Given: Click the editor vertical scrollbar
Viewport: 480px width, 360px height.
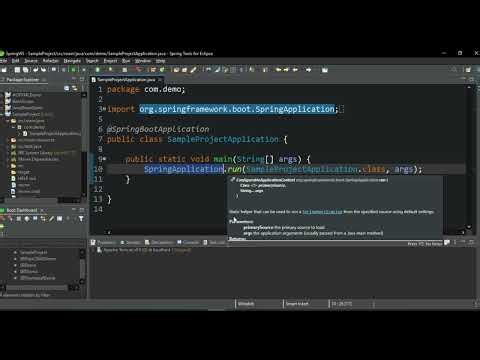Looking at the screenshot, I should (469, 157).
